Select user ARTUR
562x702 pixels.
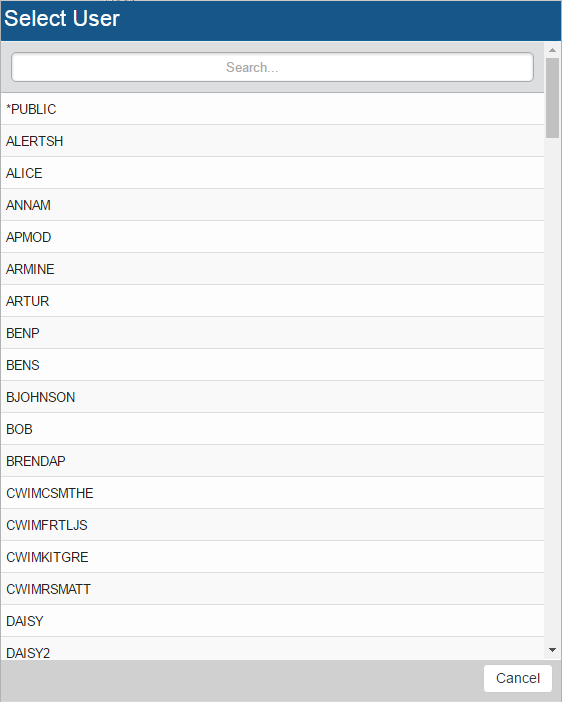272,301
